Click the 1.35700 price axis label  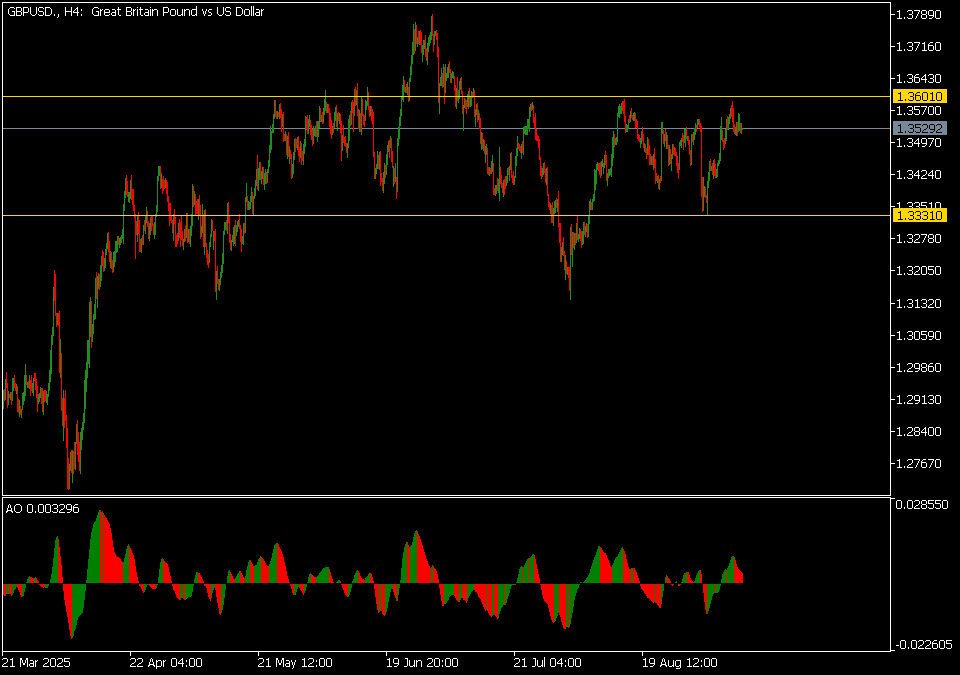[918, 110]
